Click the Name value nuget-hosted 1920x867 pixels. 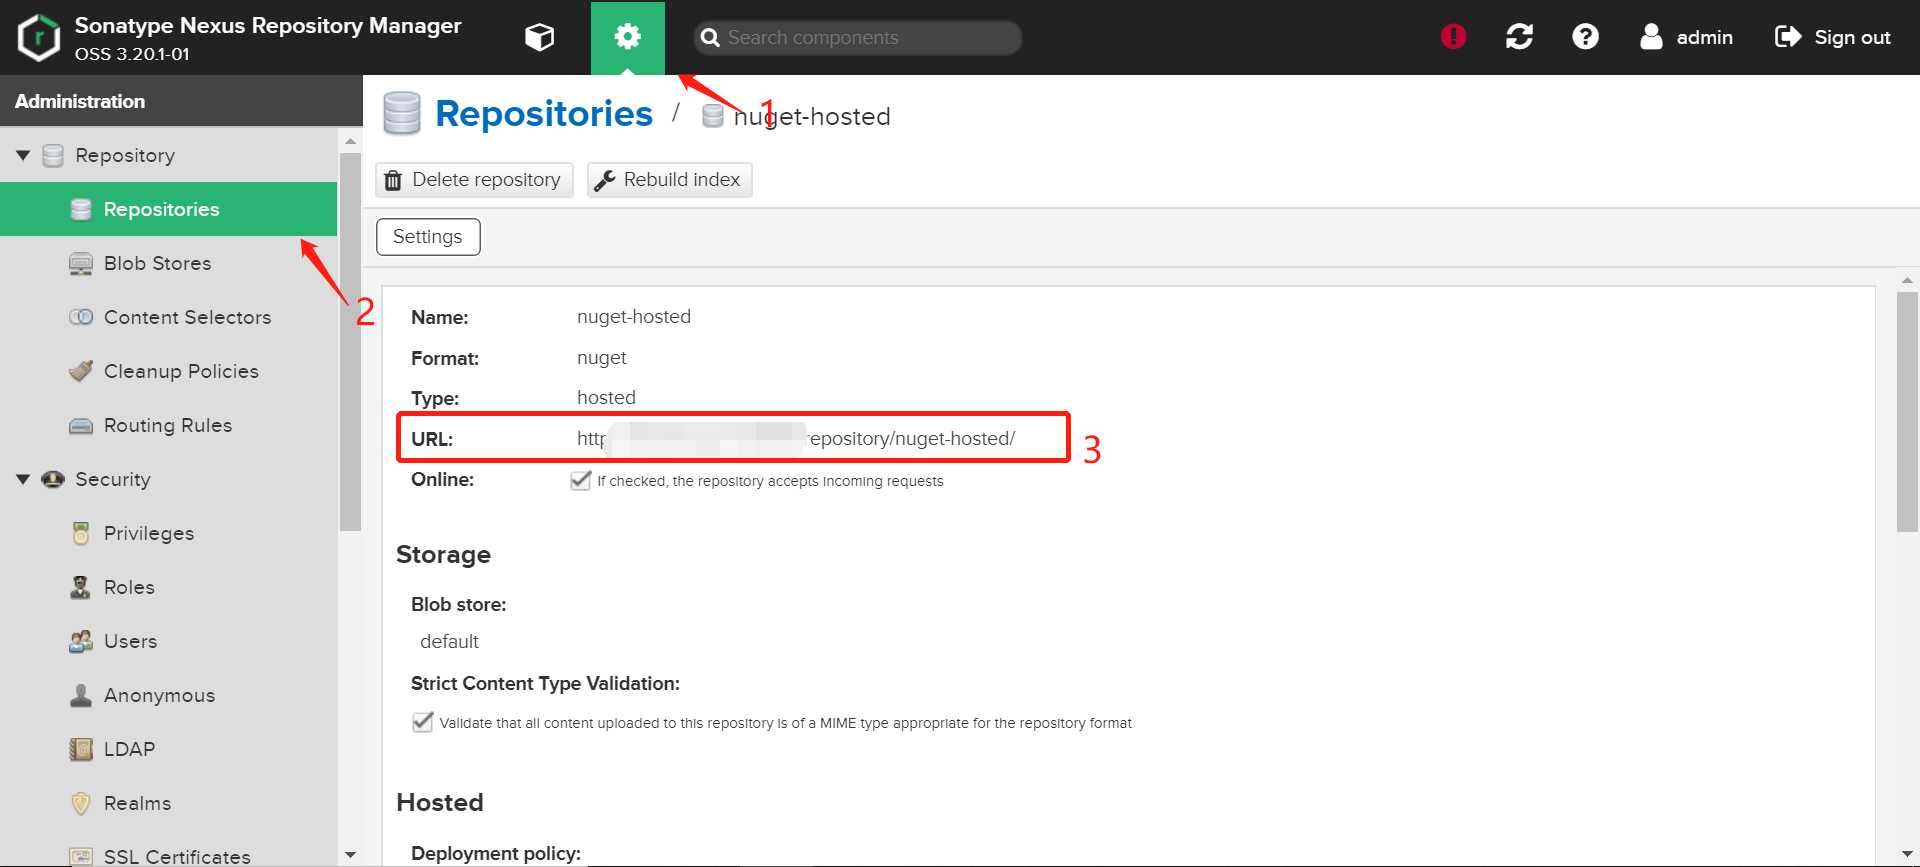point(634,317)
